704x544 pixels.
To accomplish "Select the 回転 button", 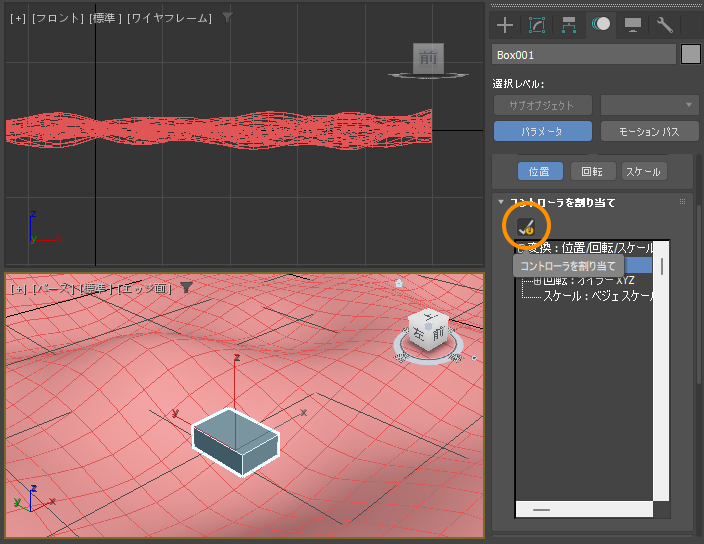I will [593, 171].
